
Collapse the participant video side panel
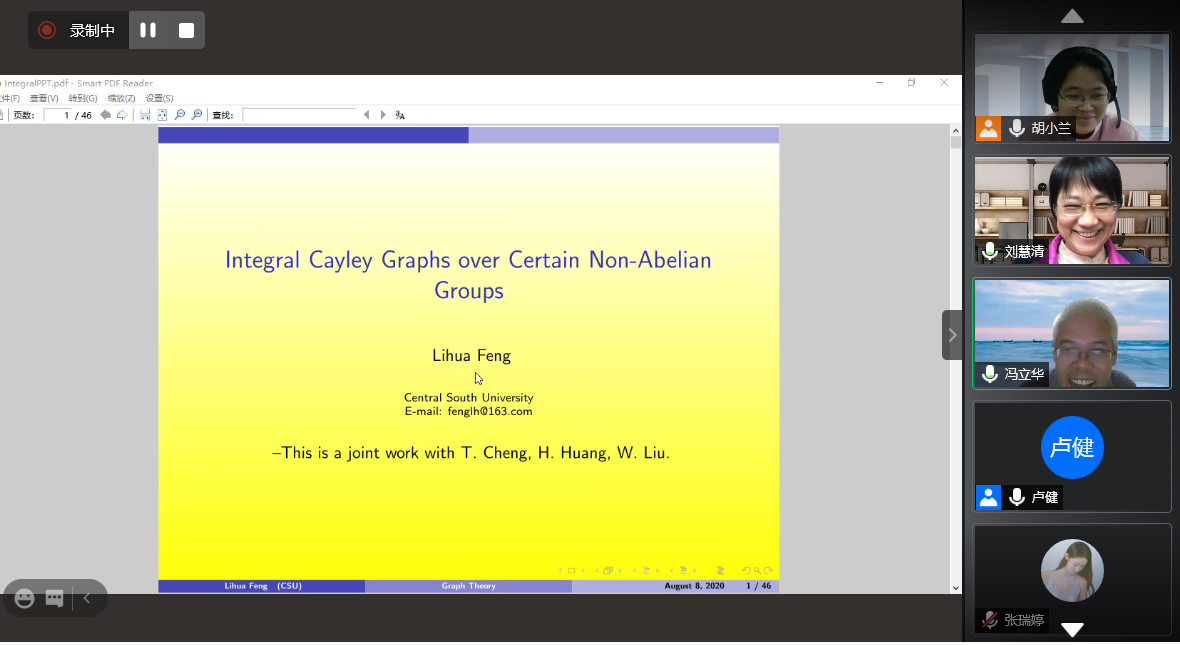tap(952, 335)
